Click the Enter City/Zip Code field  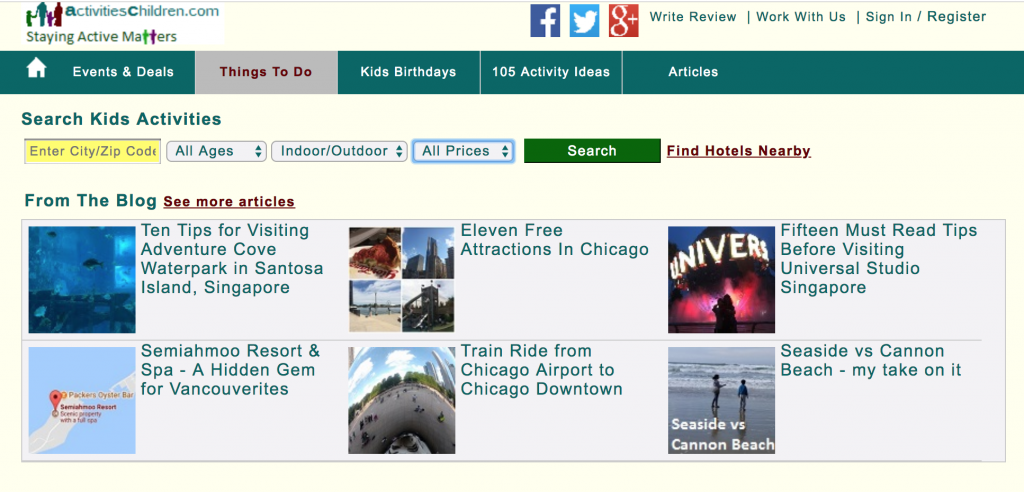93,151
